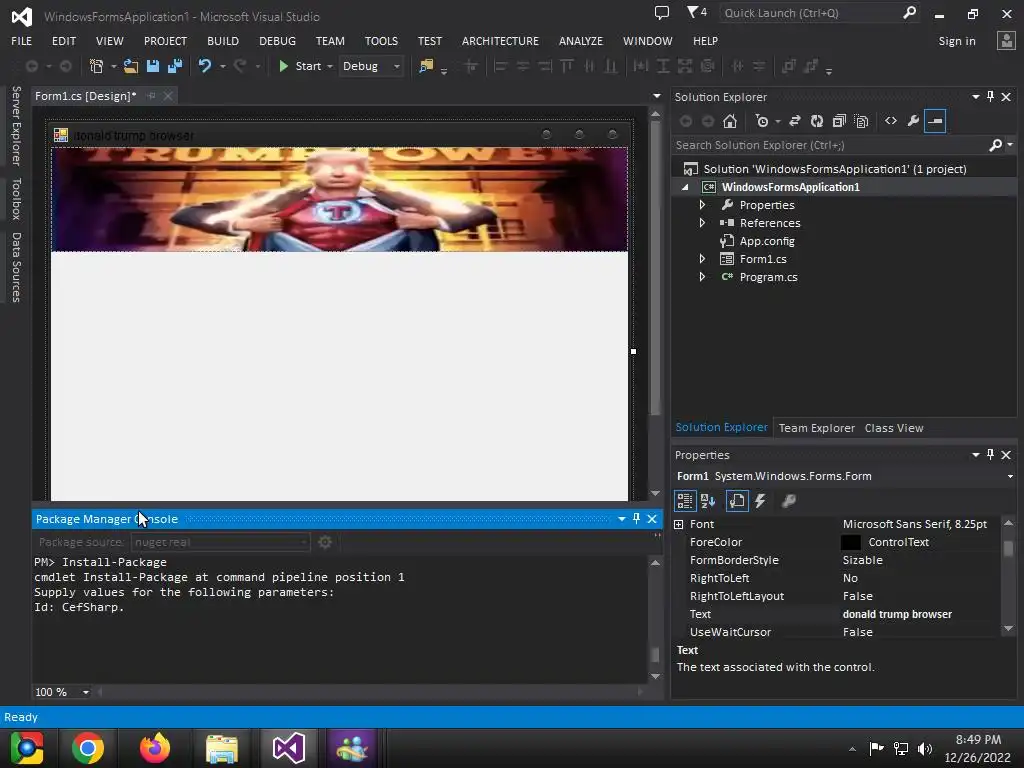Select App.config in Solution Explorer

pos(767,241)
